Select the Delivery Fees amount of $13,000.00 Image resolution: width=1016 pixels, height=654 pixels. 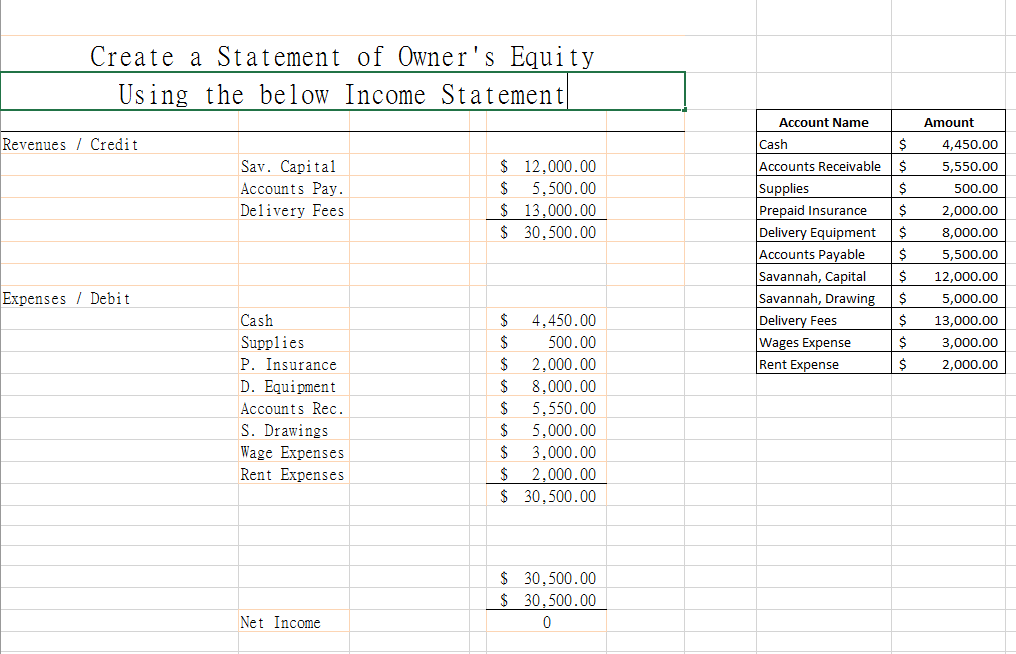(x=546, y=210)
